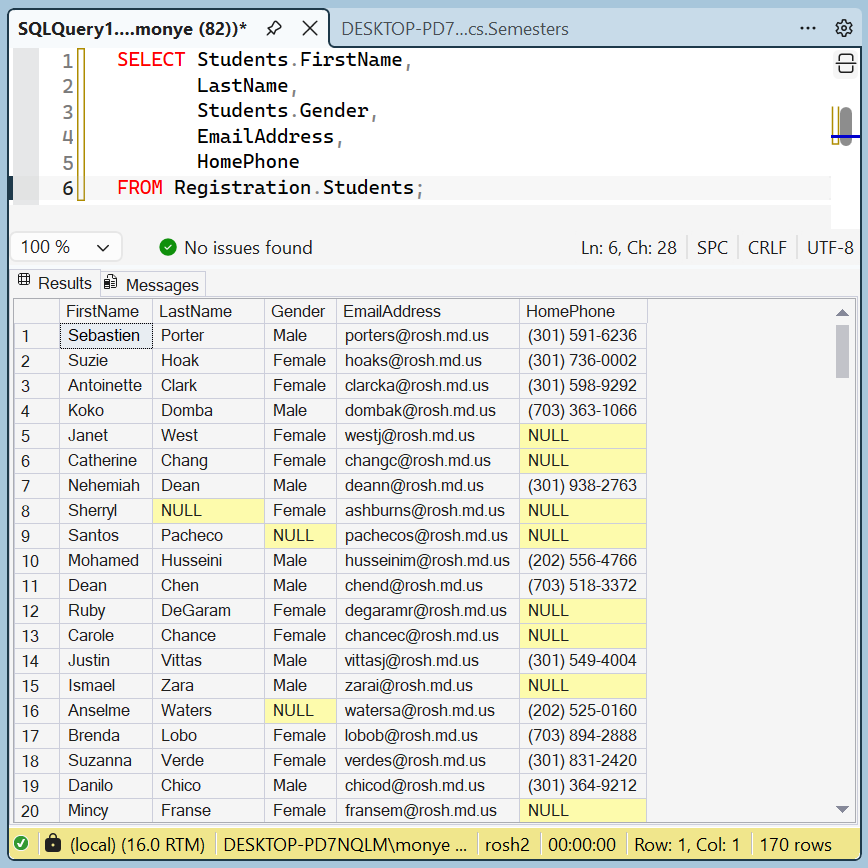This screenshot has width=868, height=868.
Task: Click the Results grid icon
Action: (x=24, y=280)
